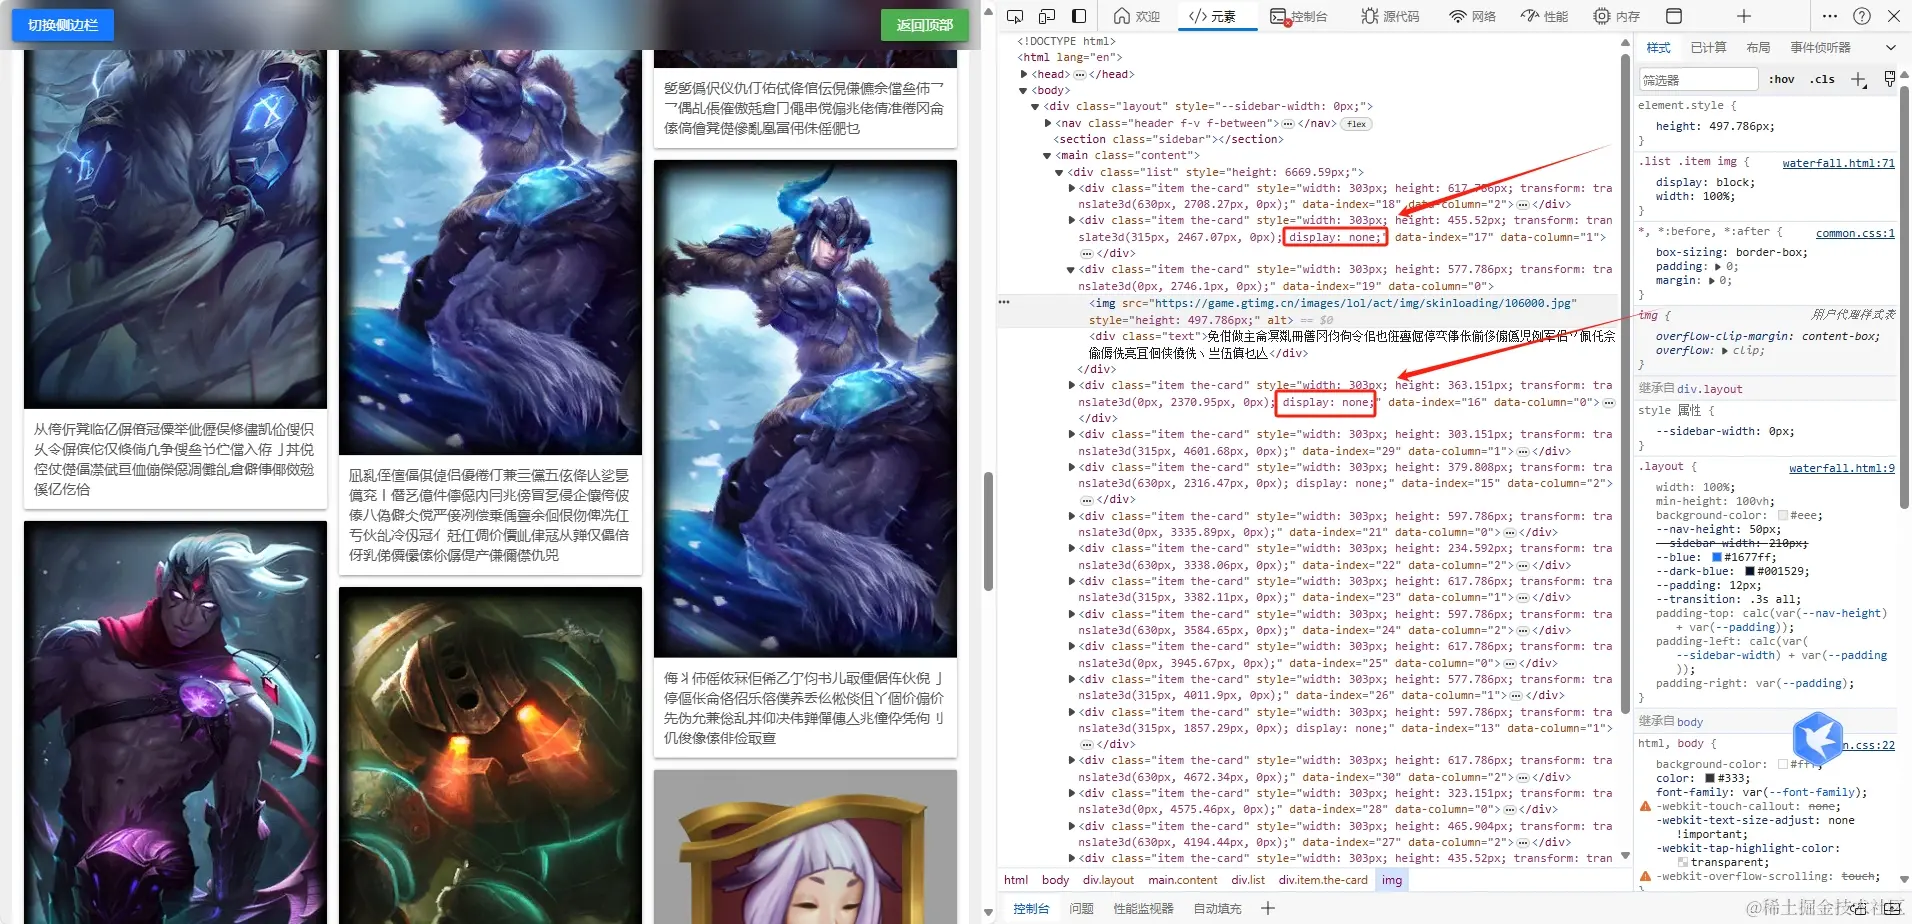Select the section class="sidebar" line

pos(1169,139)
